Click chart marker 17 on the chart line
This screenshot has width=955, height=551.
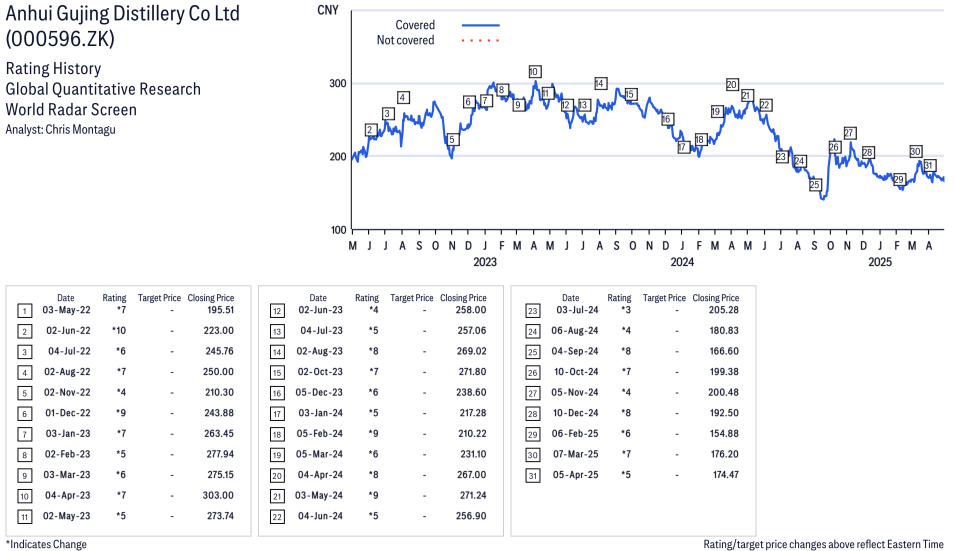682,147
